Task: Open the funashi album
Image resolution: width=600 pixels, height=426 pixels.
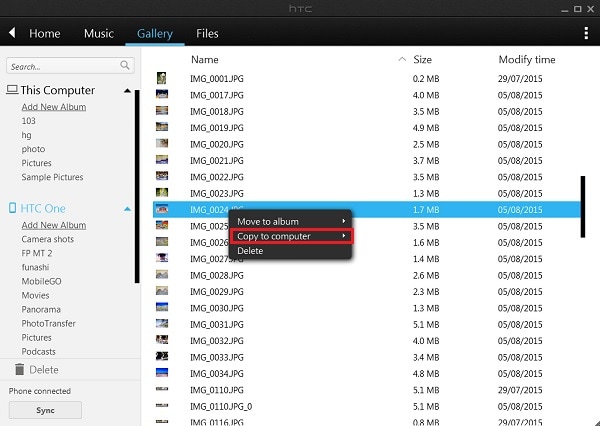Action: [x=35, y=267]
